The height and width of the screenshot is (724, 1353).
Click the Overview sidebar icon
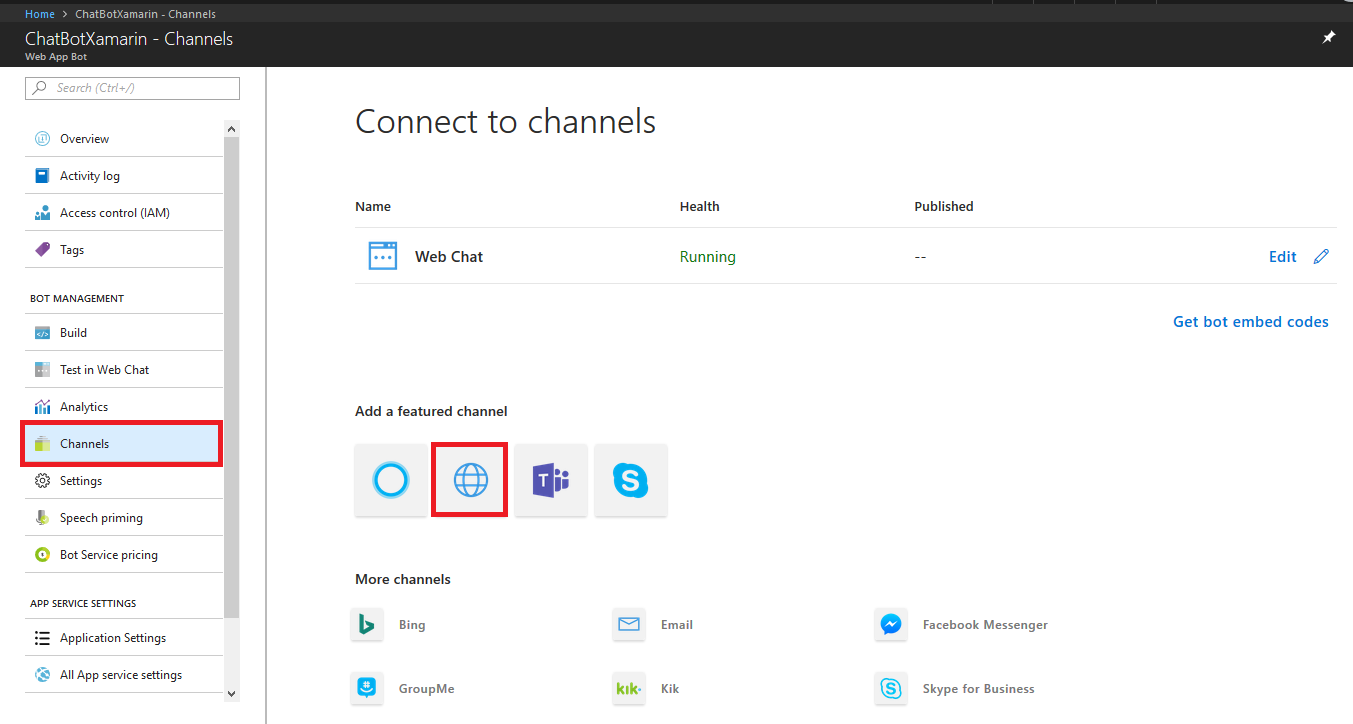pyautogui.click(x=42, y=139)
